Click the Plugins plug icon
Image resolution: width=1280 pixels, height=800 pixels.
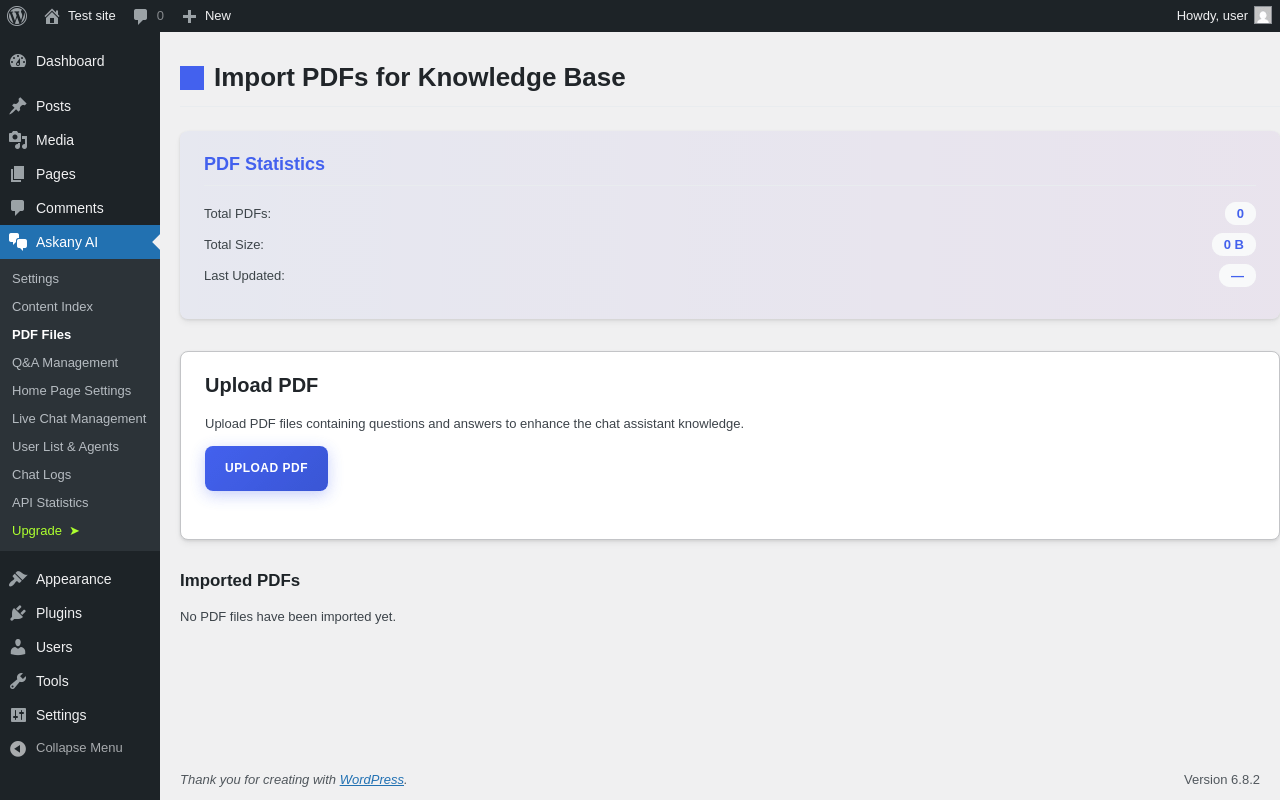pyautogui.click(x=18, y=613)
